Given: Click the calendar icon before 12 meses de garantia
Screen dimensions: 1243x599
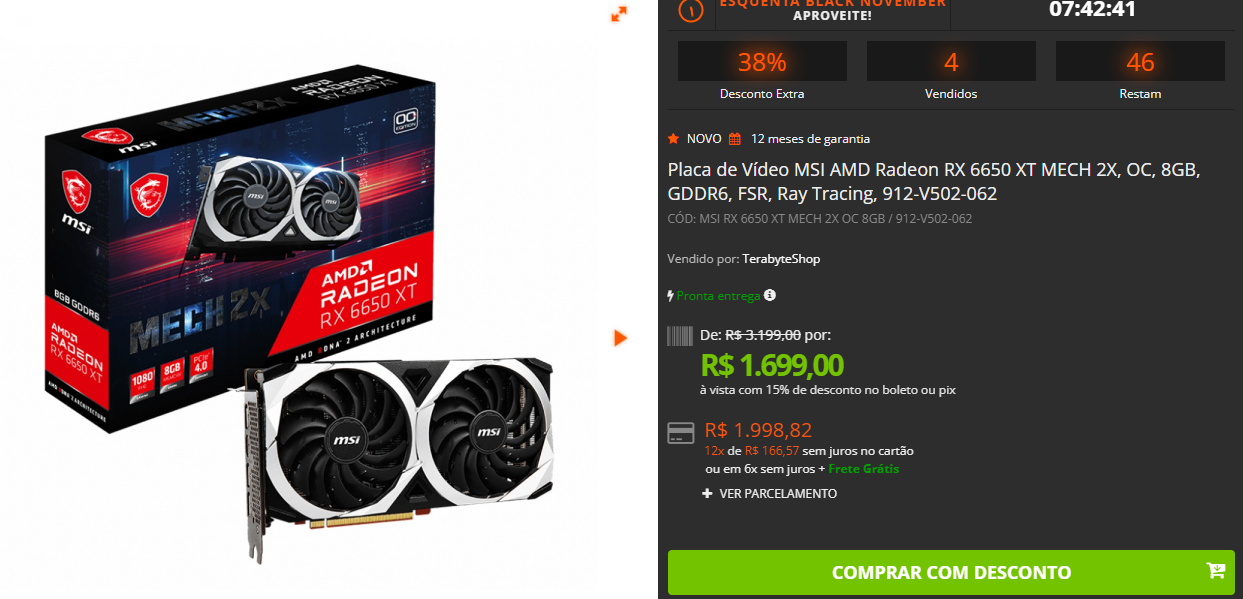Looking at the screenshot, I should click(735, 139).
